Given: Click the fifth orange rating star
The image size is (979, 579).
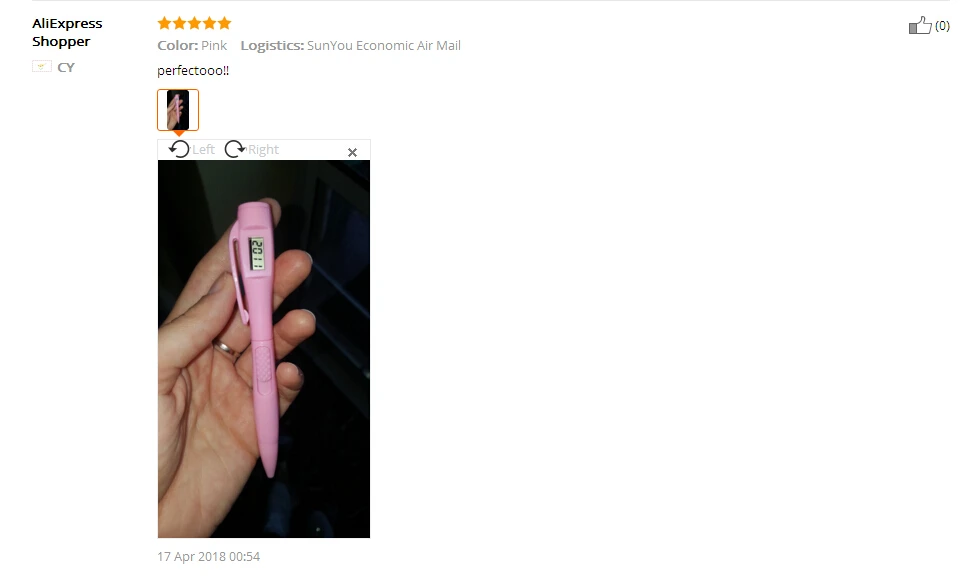Looking at the screenshot, I should point(224,23).
